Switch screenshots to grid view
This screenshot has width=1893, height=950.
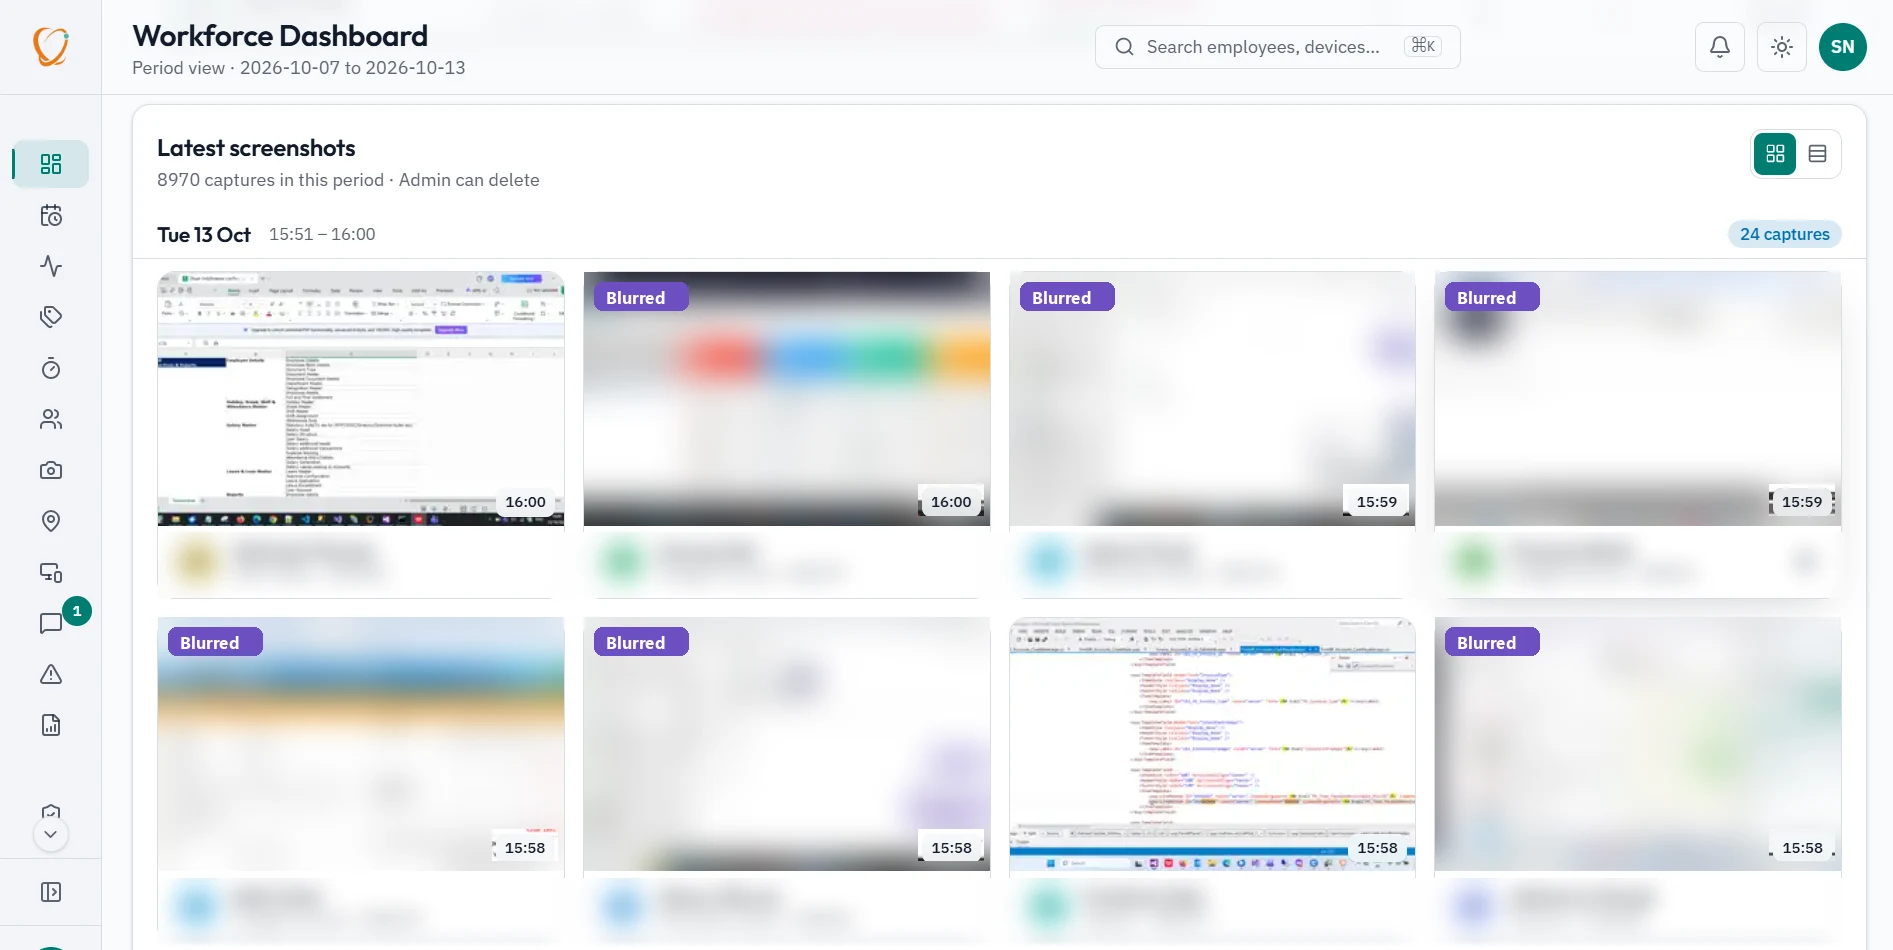tap(1775, 154)
